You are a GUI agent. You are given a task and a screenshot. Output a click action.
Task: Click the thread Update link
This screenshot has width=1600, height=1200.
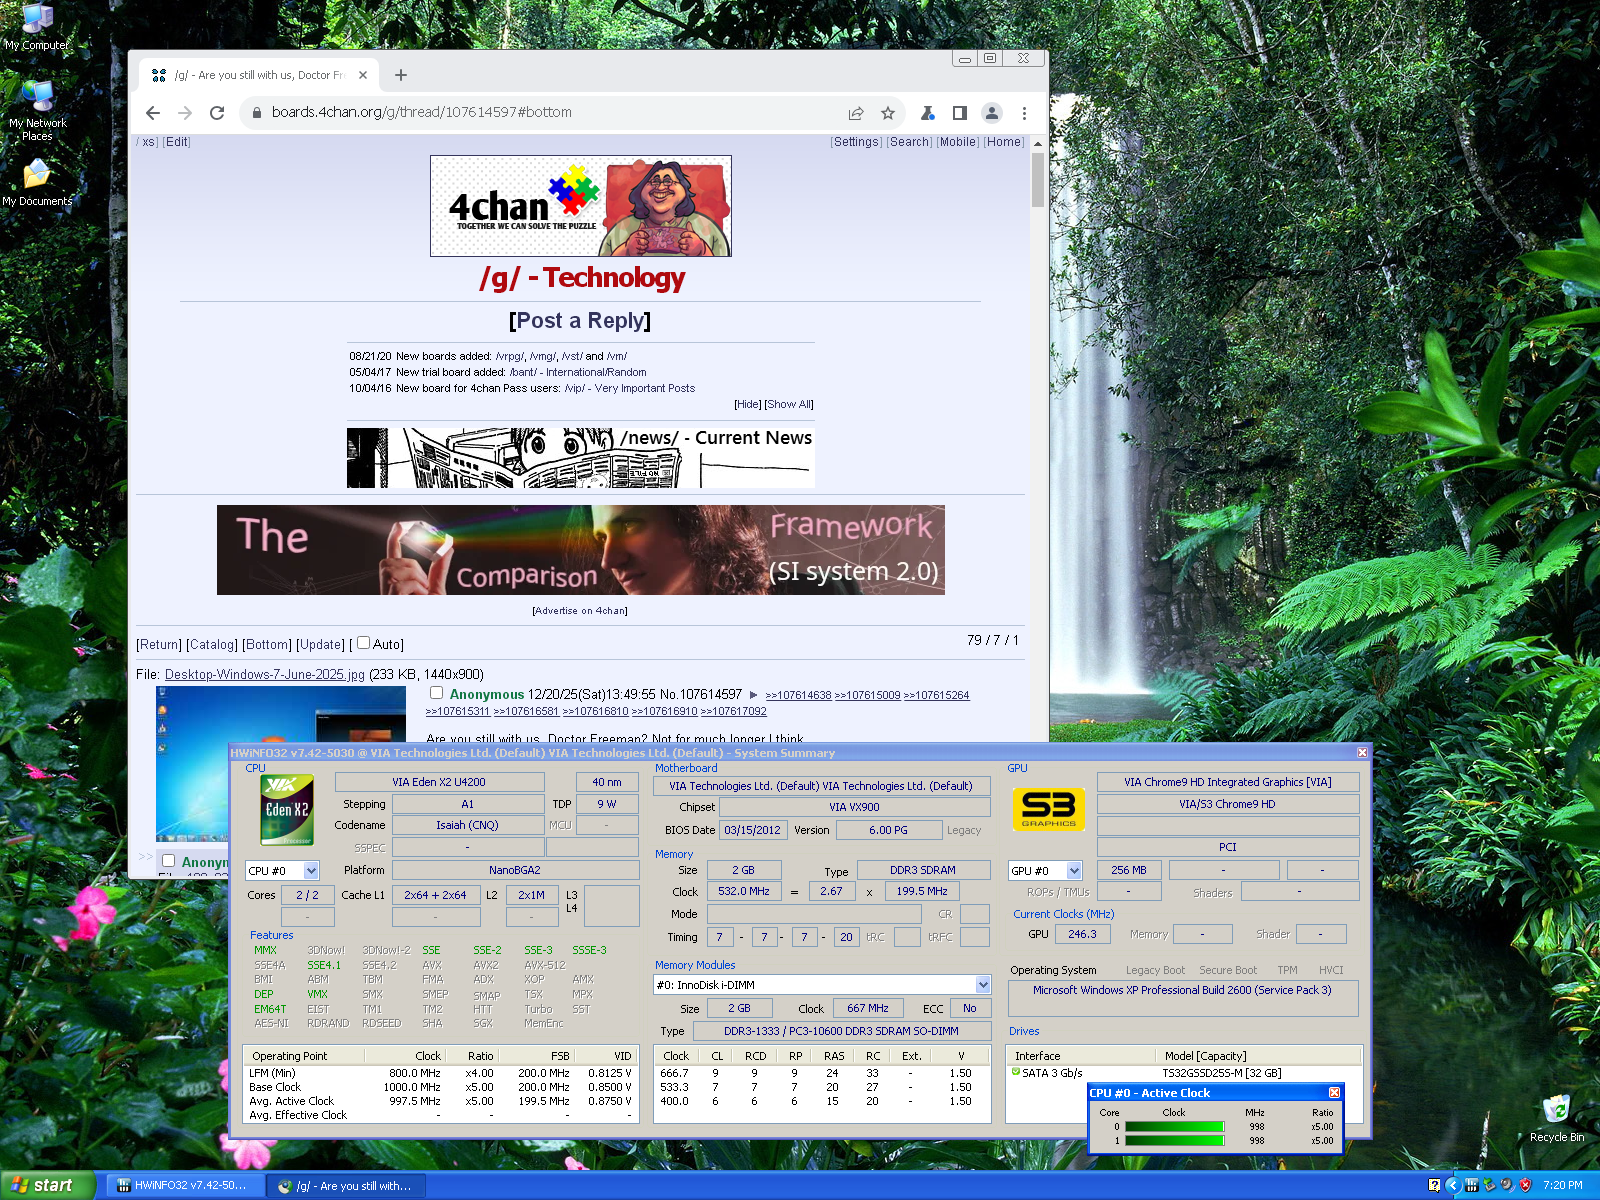click(x=321, y=645)
